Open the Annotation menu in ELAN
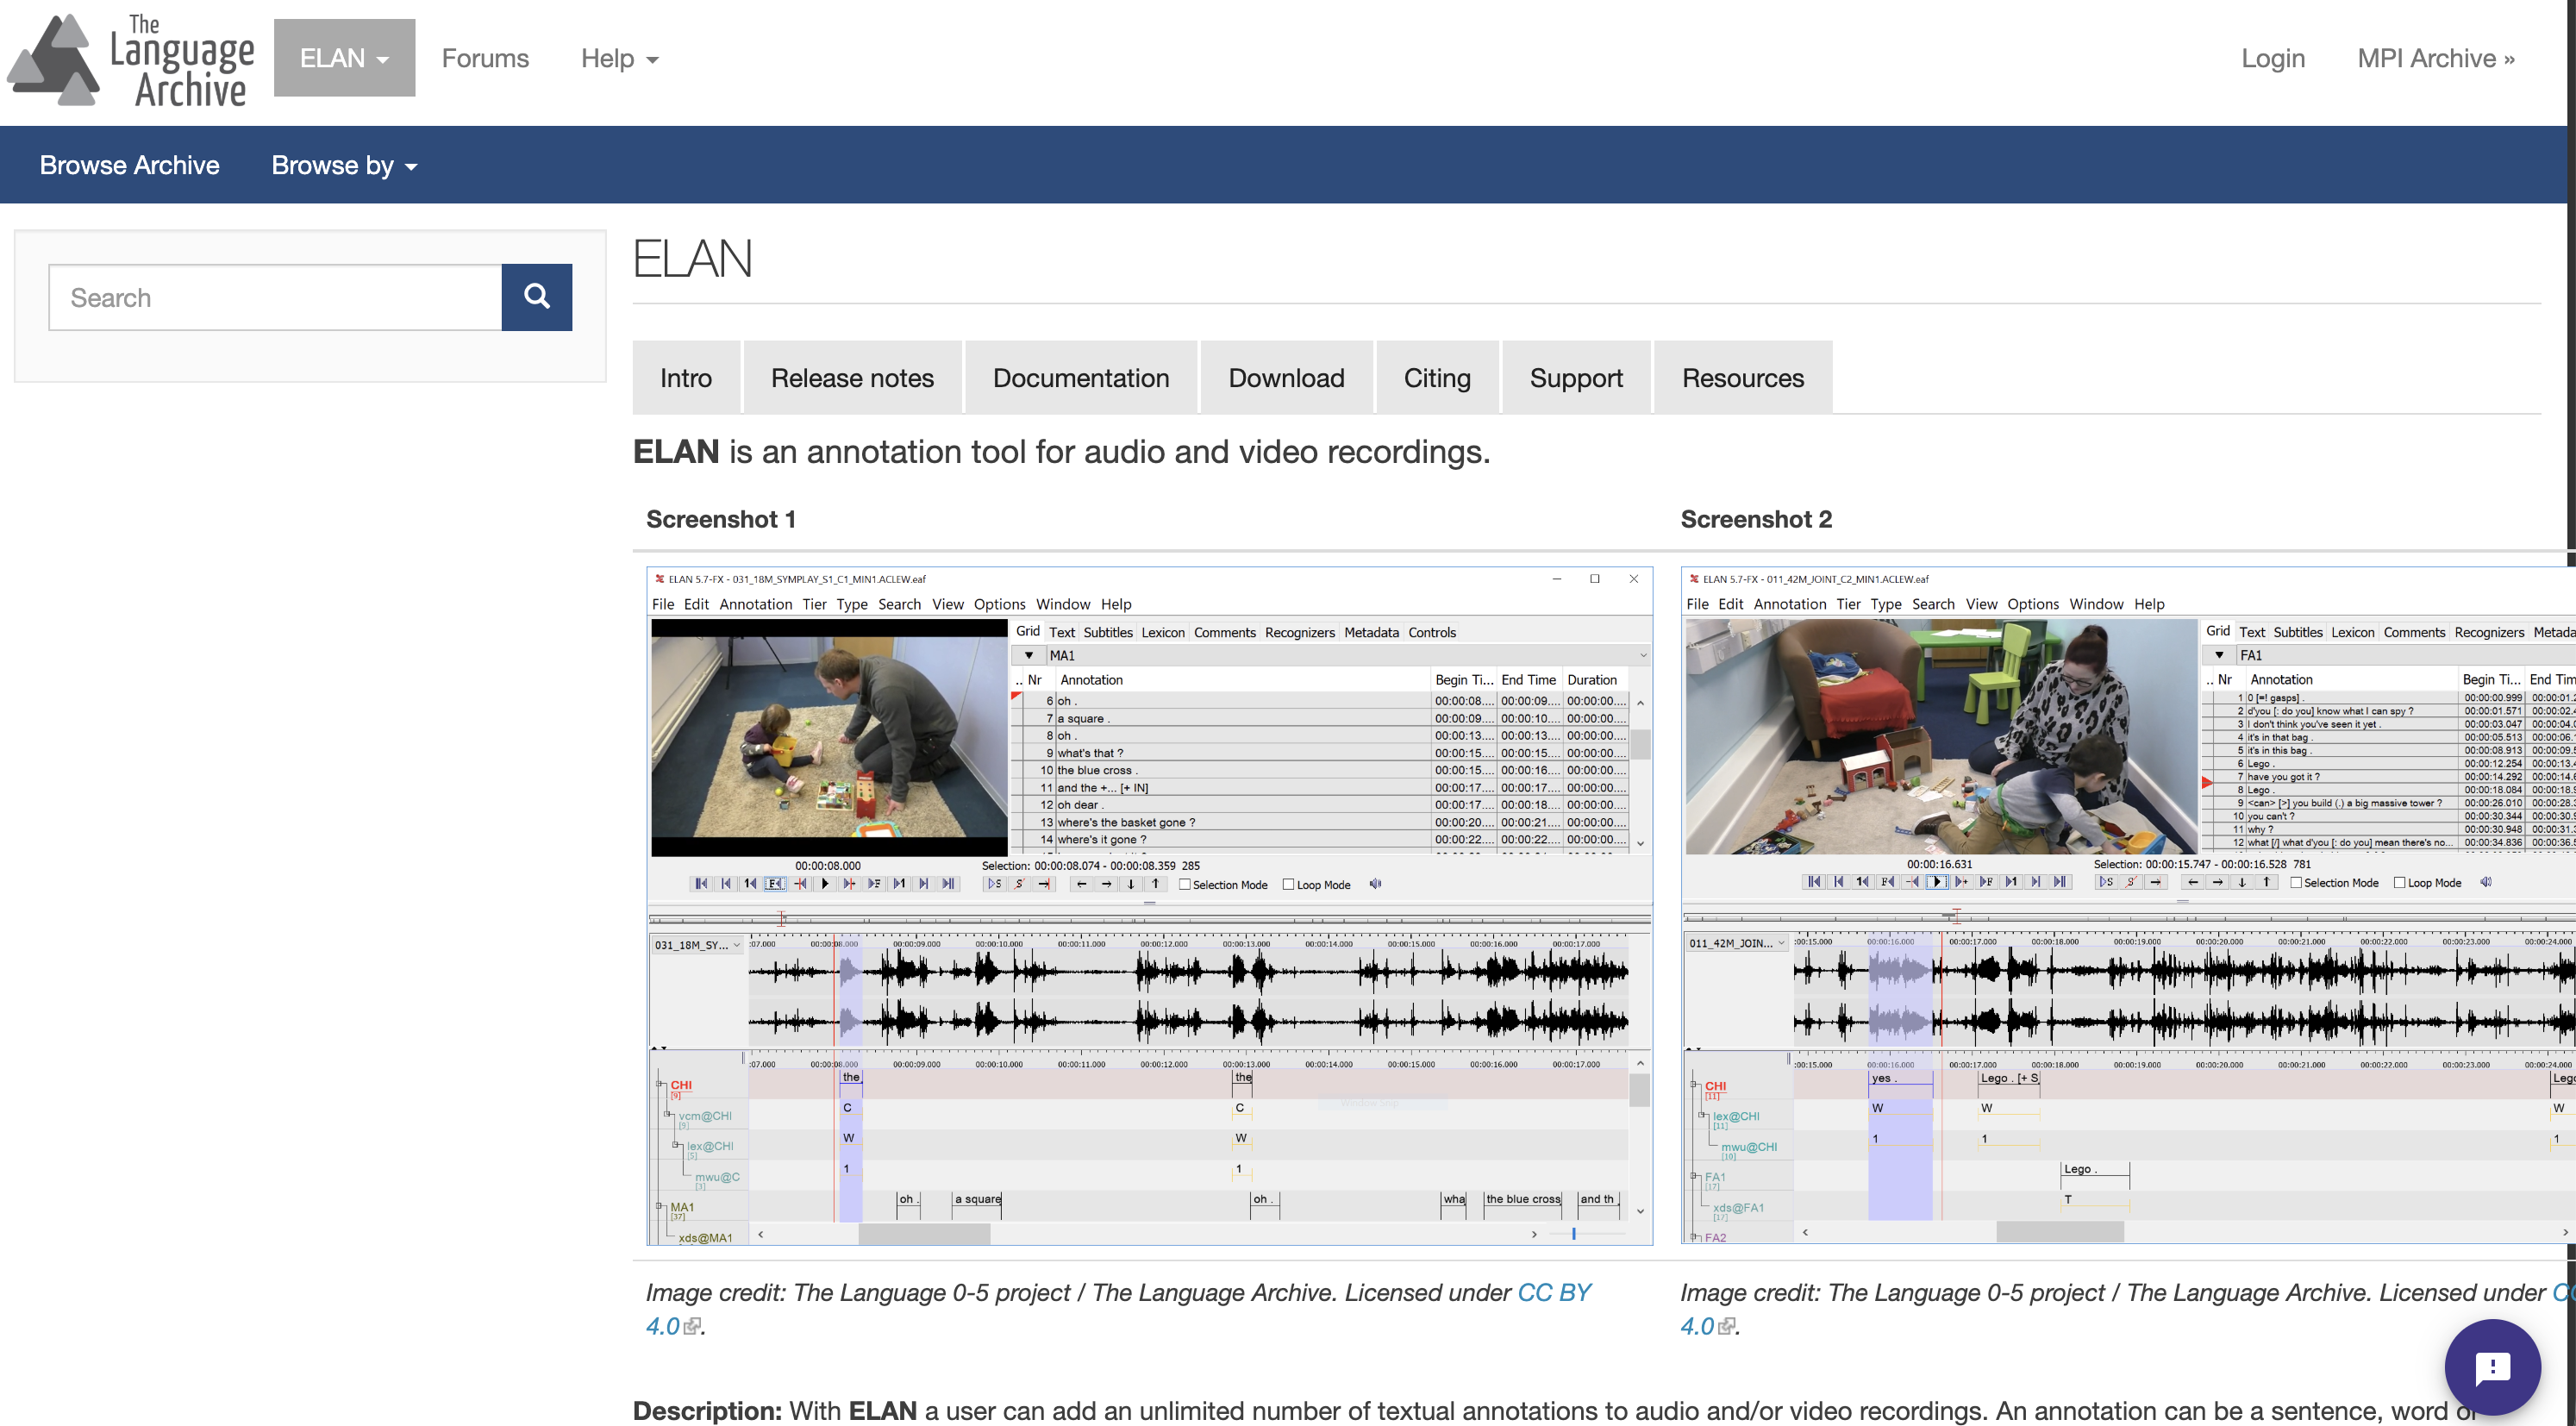2576x1426 pixels. click(x=756, y=604)
